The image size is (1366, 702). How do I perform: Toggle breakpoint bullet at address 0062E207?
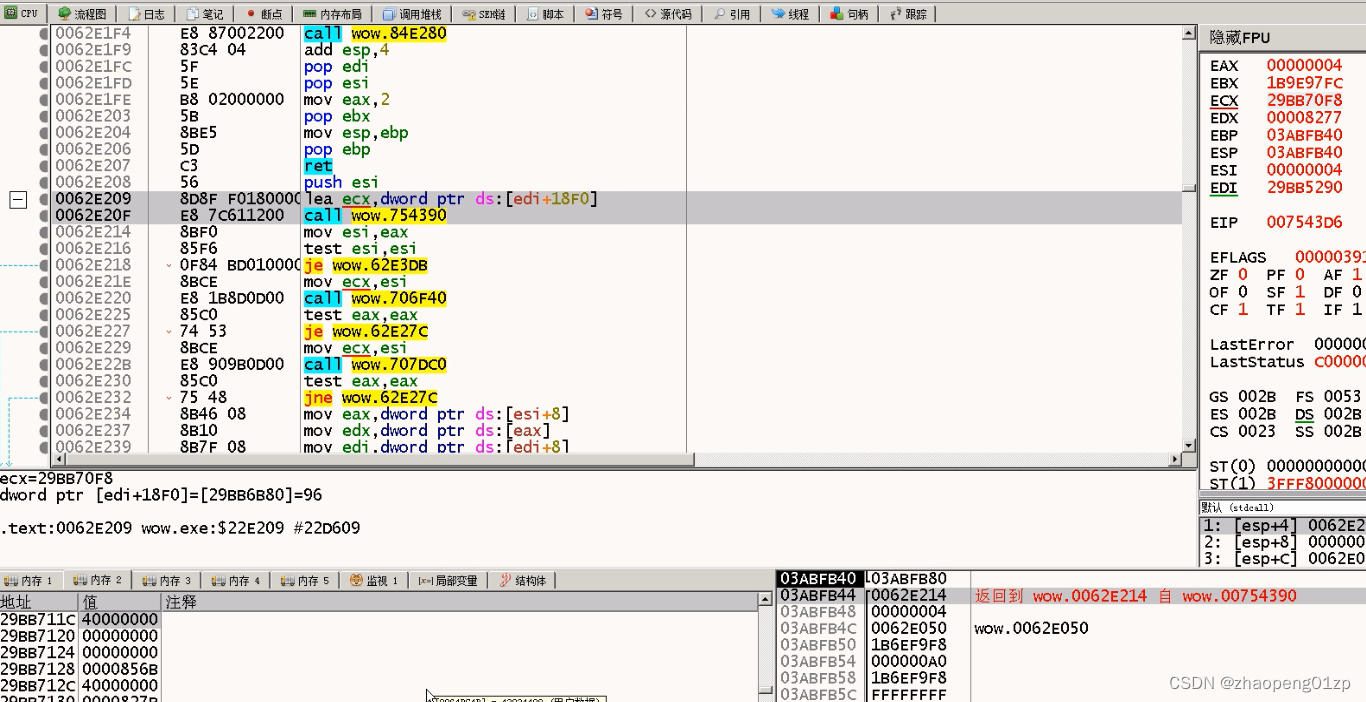pyautogui.click(x=44, y=166)
